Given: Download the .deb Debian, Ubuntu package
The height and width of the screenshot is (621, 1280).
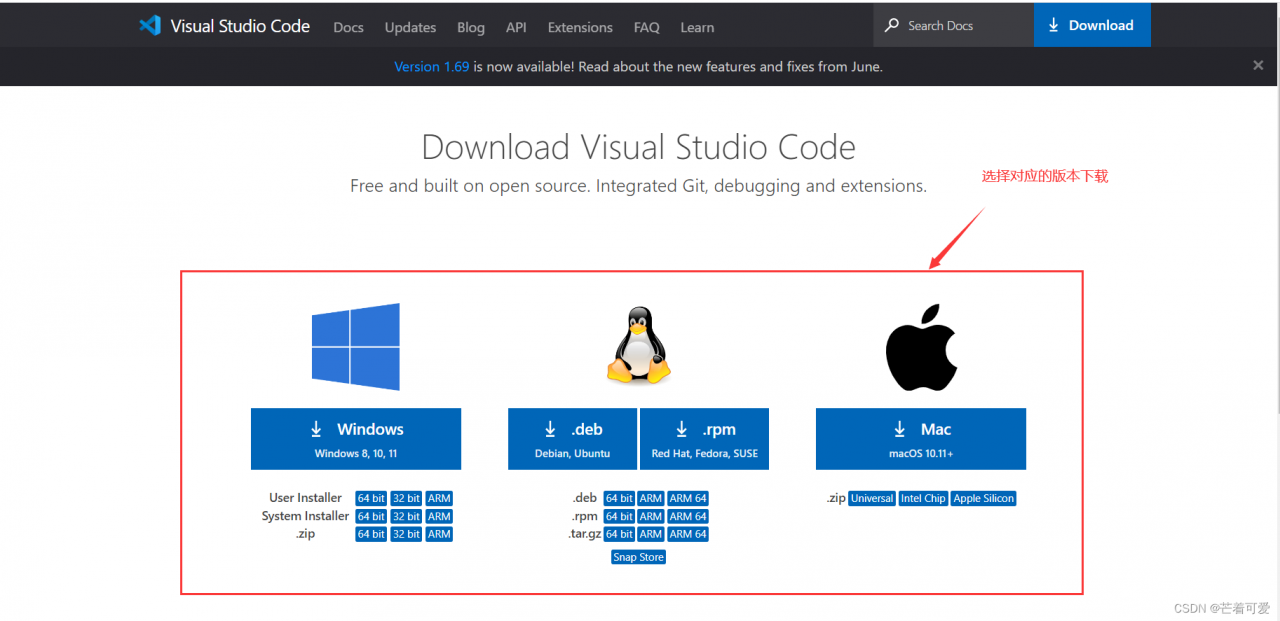Looking at the screenshot, I should 572,438.
